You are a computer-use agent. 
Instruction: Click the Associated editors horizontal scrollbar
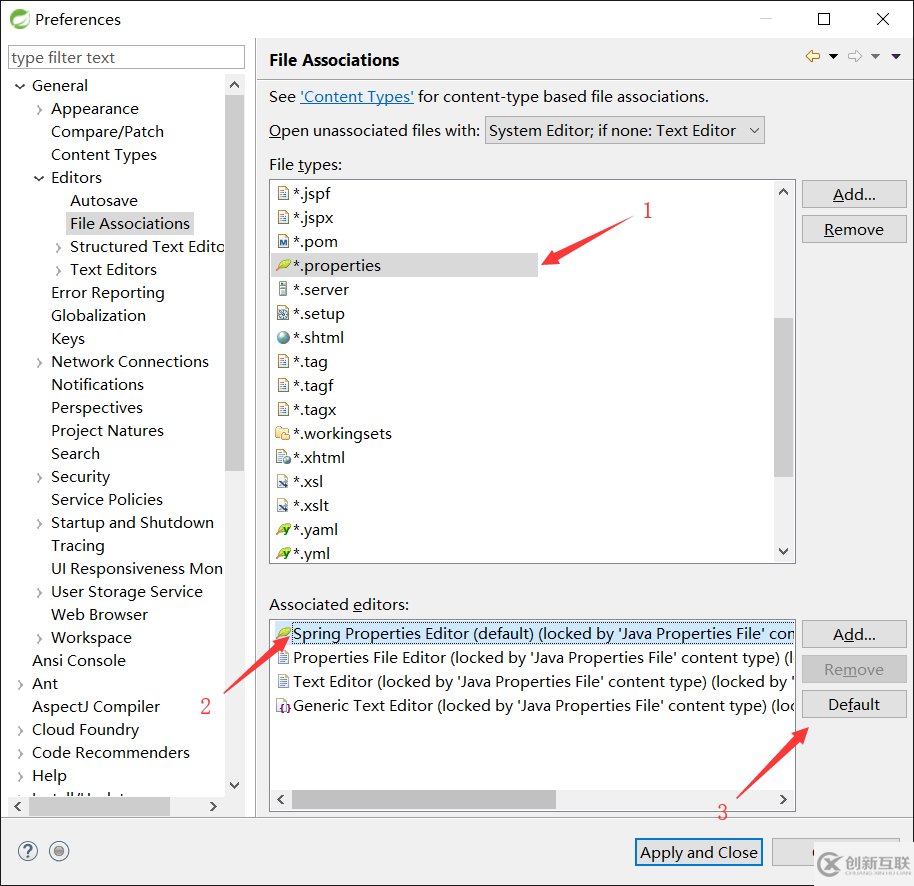(x=424, y=799)
